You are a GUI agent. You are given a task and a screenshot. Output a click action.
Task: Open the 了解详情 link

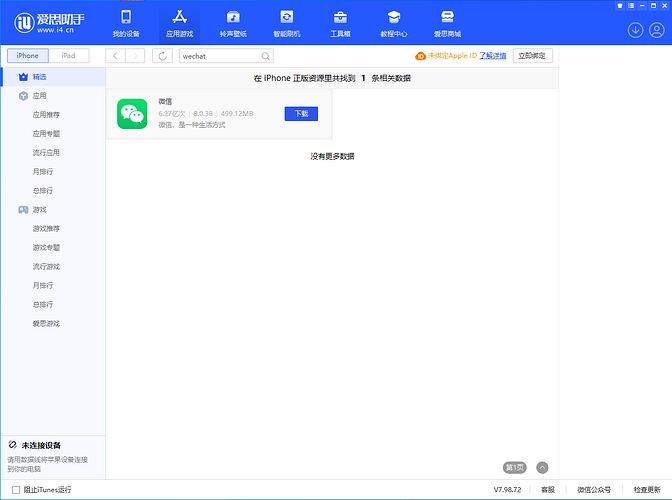[492, 56]
